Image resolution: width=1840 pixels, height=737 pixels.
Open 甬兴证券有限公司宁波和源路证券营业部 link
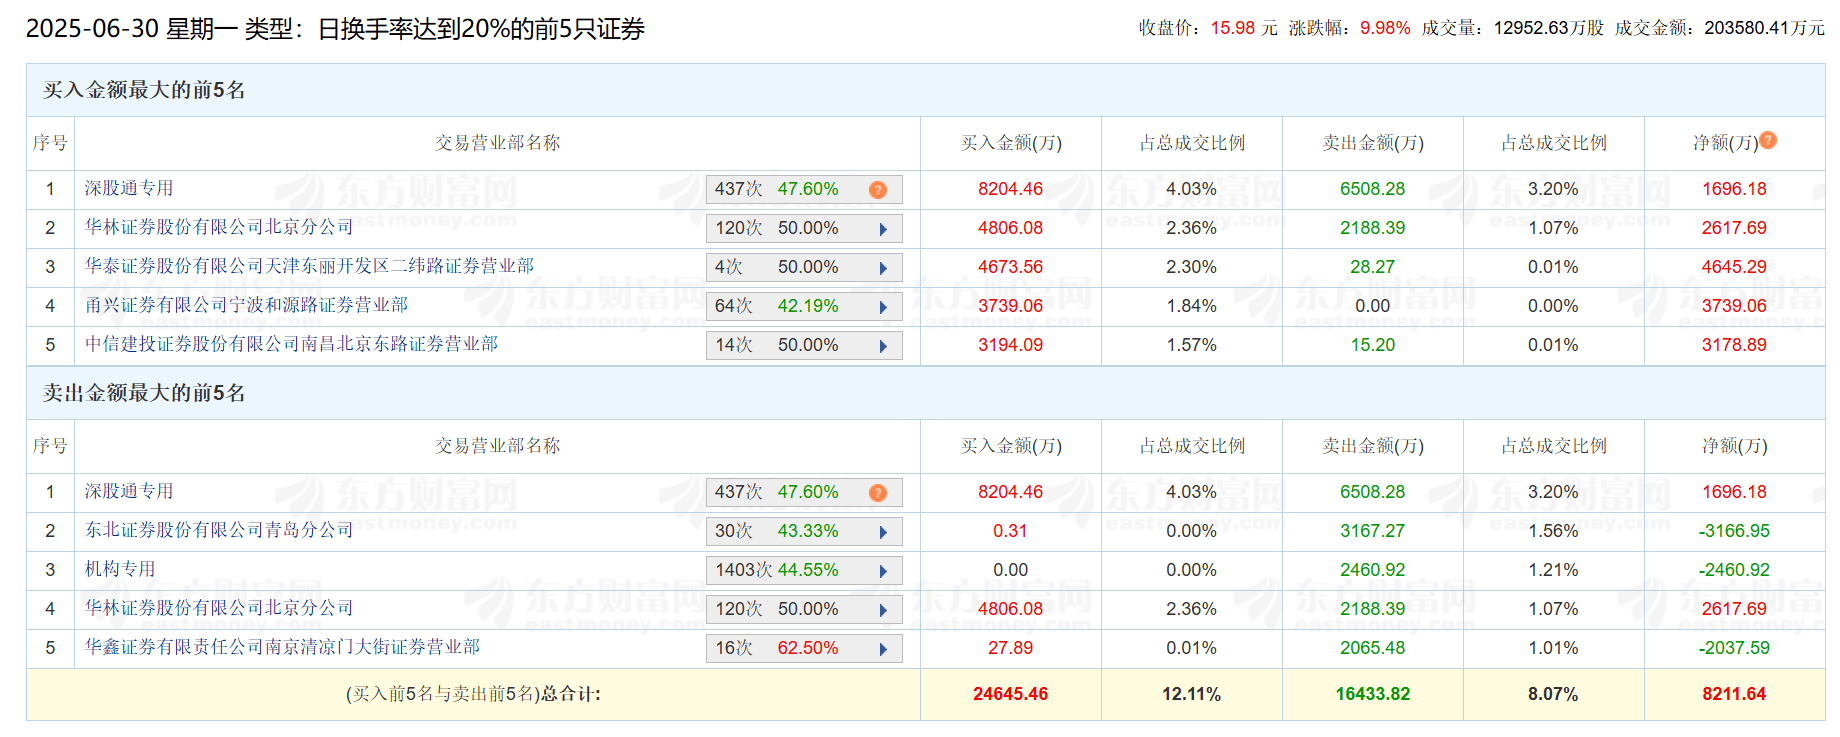246,305
